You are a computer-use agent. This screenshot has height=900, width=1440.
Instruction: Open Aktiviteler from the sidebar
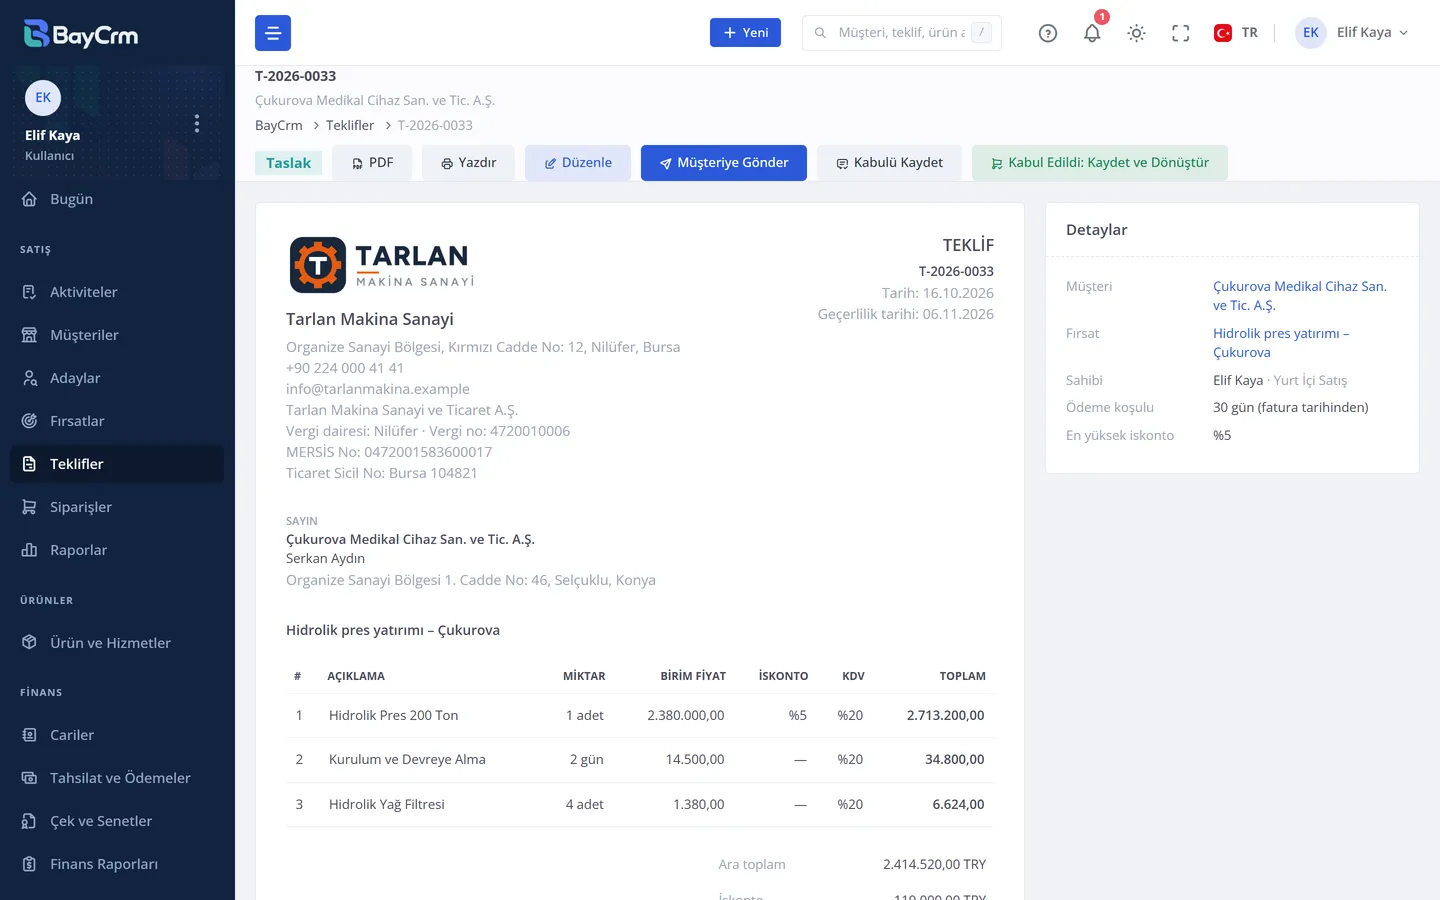click(117, 292)
